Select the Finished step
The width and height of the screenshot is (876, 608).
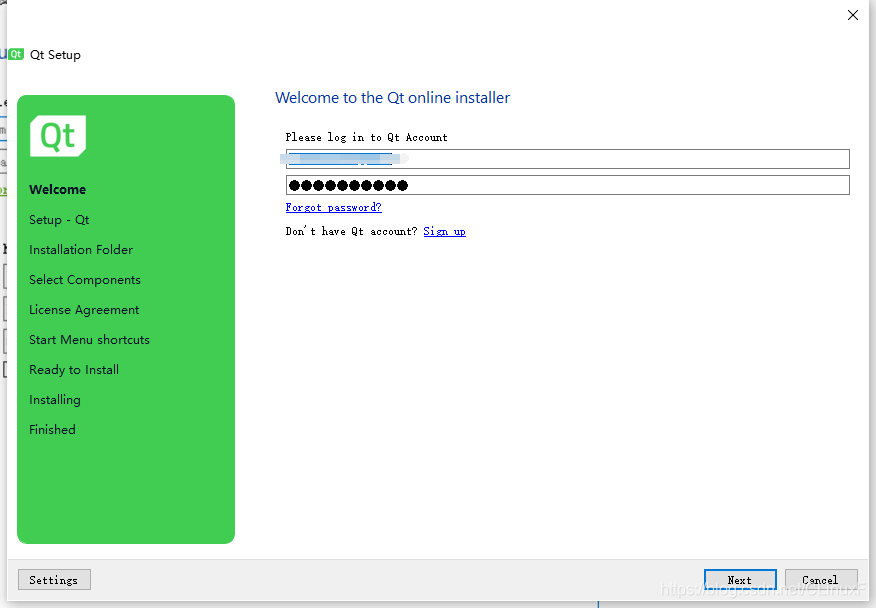click(53, 430)
